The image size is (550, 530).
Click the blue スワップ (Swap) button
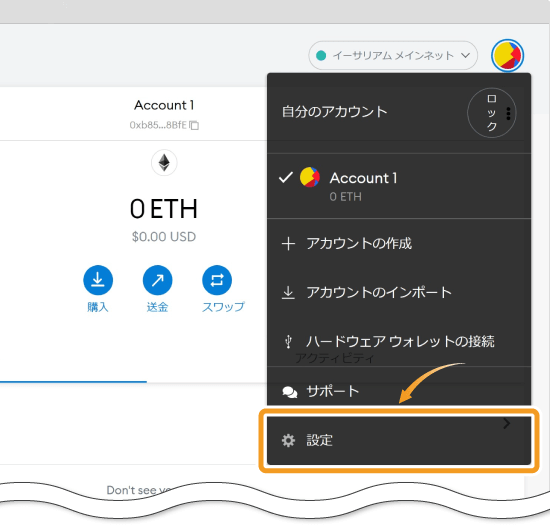[x=217, y=280]
